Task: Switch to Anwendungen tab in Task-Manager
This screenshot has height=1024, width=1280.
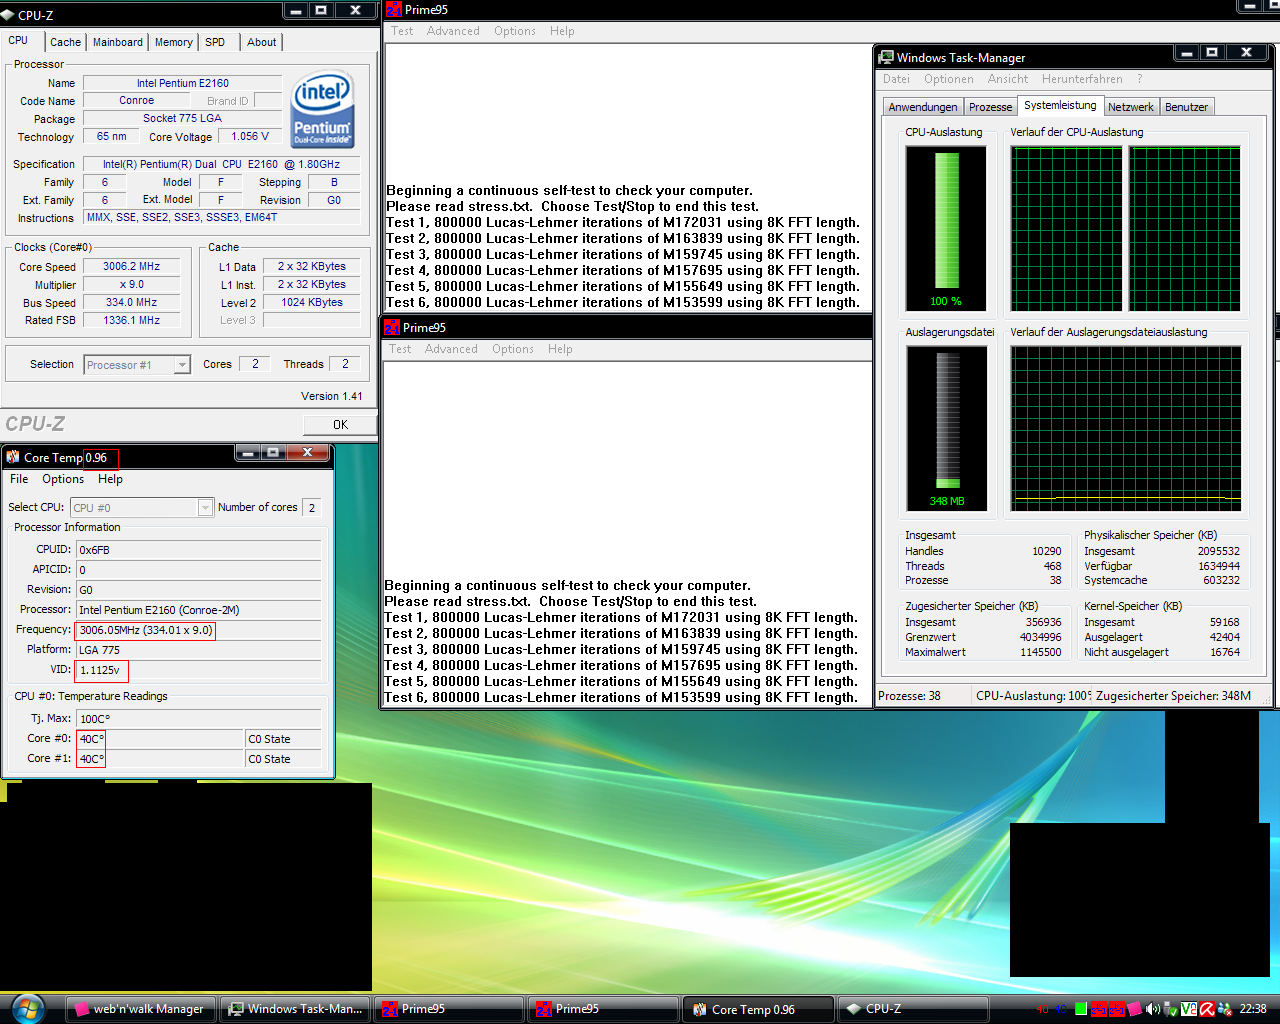Action: pos(923,107)
